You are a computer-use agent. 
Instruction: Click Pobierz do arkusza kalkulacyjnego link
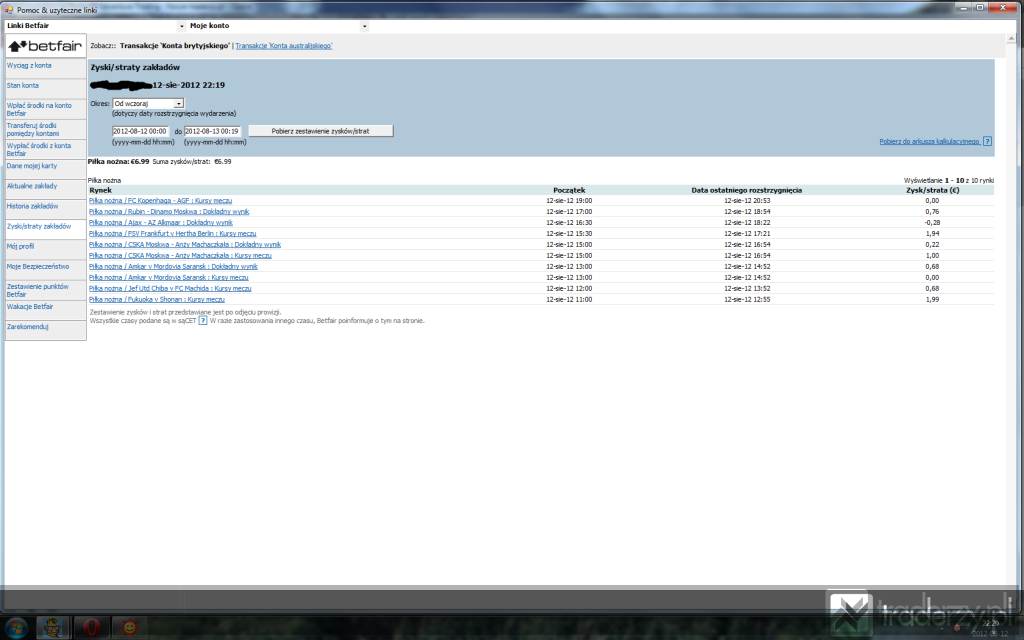[x=929, y=141]
